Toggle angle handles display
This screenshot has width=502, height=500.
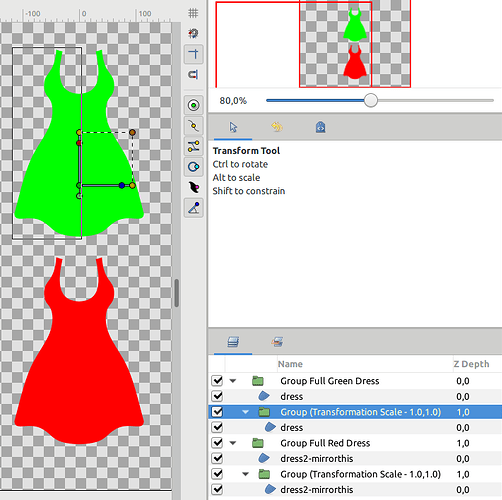pos(193,208)
